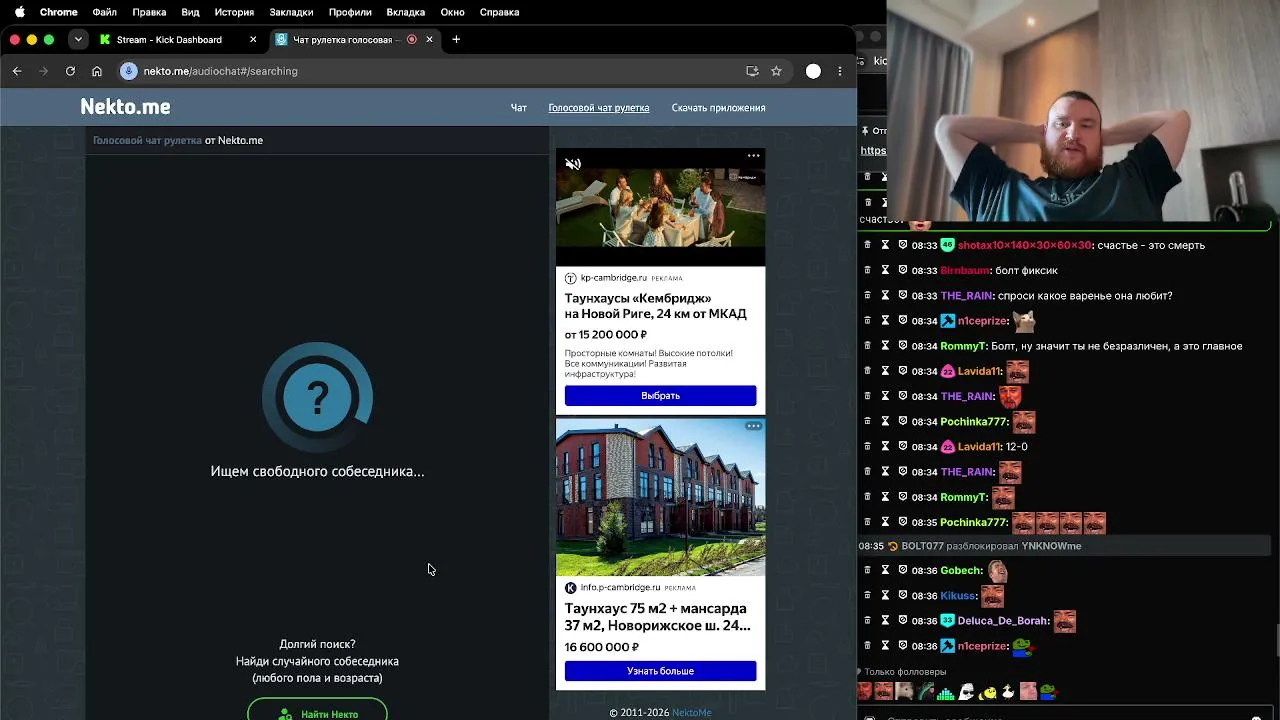Image resolution: width=1280 pixels, height=720 pixels.
Task: Click username shotax10×140×30×60×30 in chat
Action: (1024, 245)
